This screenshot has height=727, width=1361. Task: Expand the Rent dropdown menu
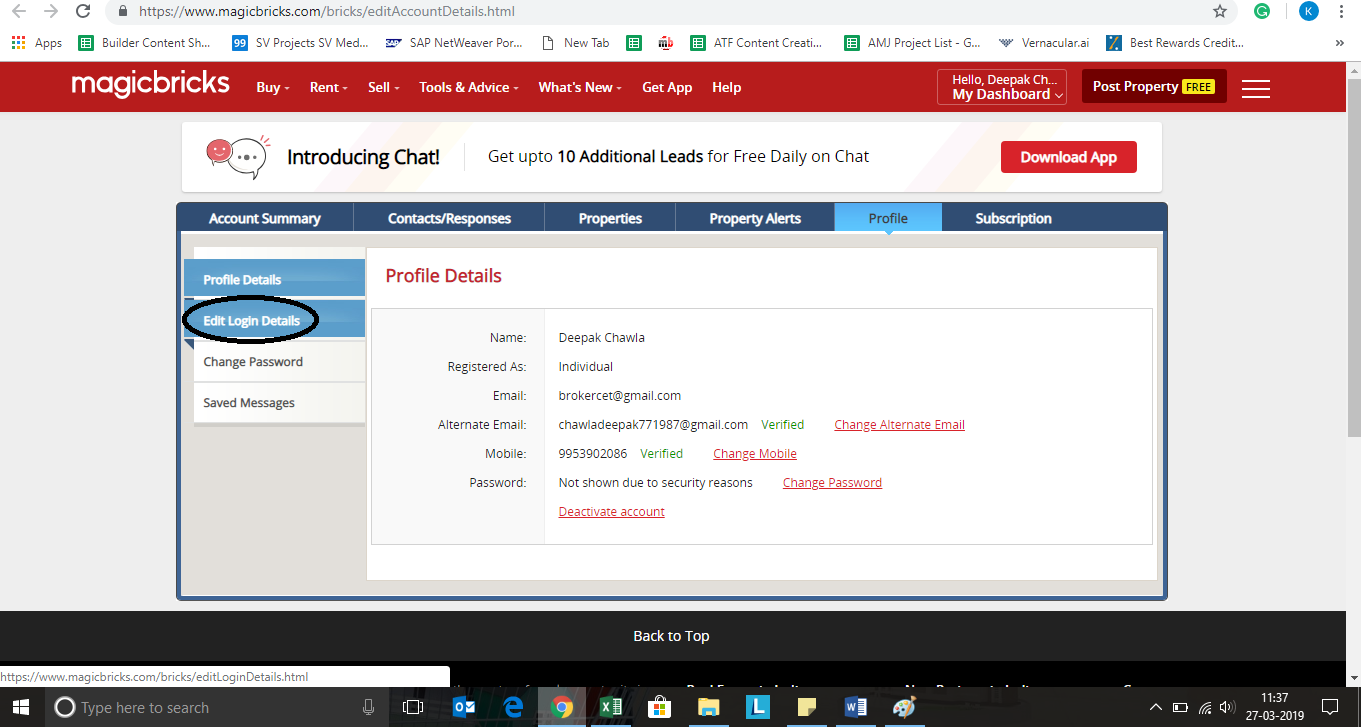pos(328,87)
